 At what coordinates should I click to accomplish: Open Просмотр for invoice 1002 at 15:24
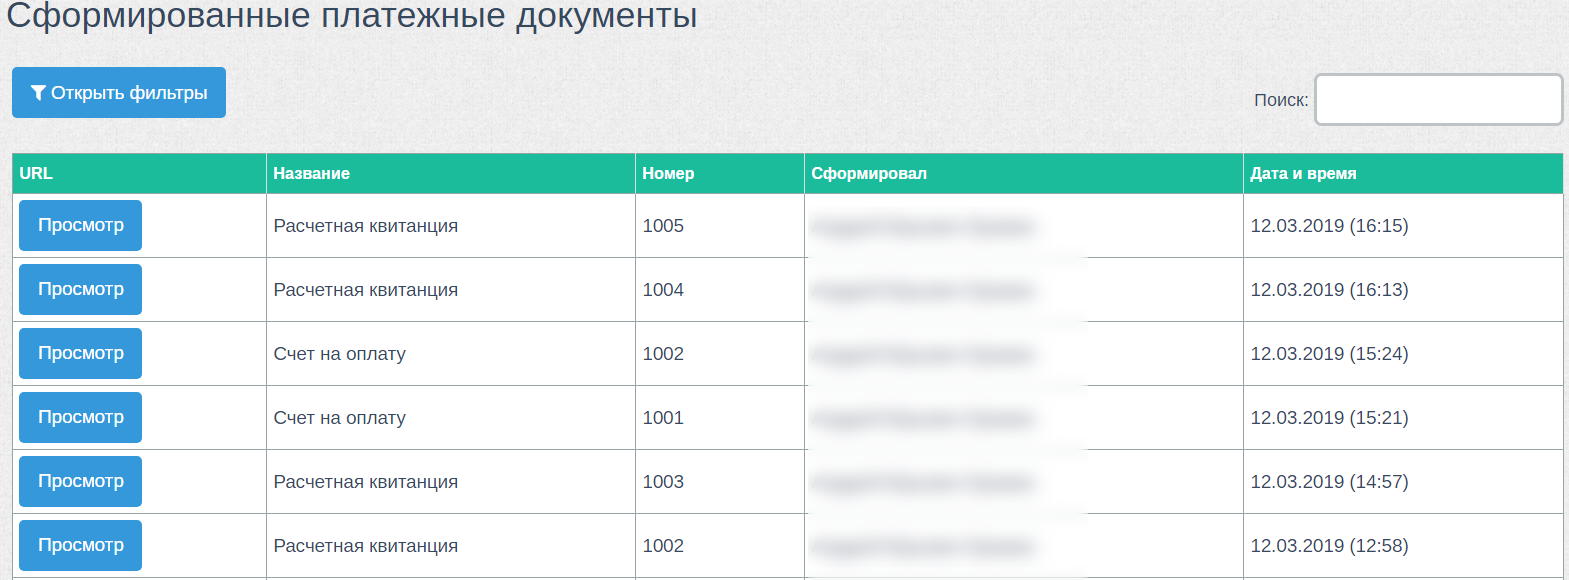point(80,353)
